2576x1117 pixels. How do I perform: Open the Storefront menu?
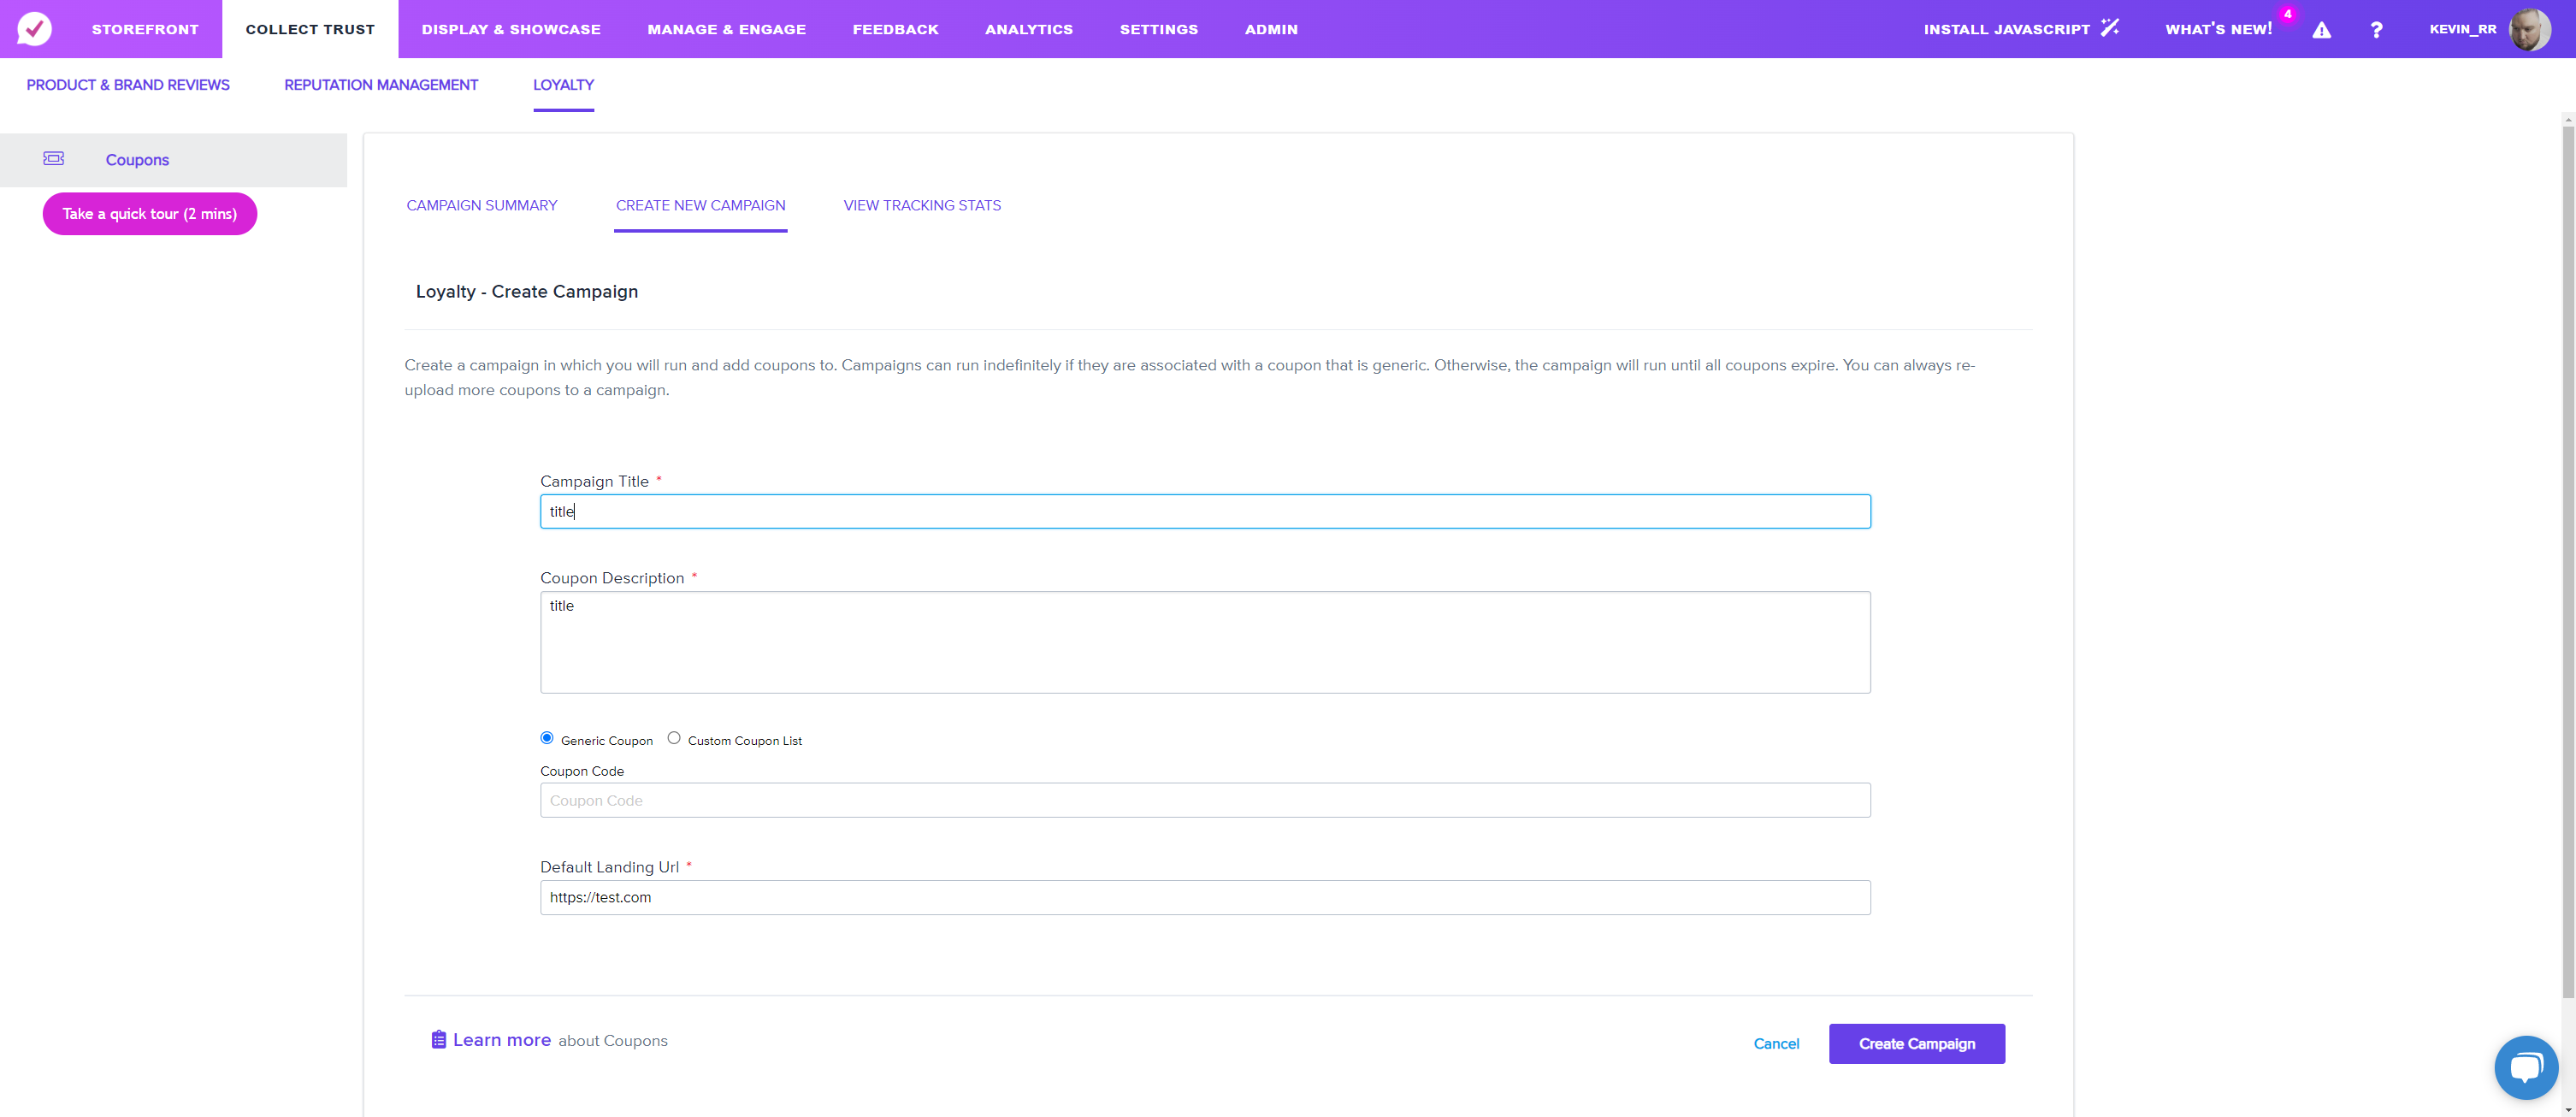(145, 29)
